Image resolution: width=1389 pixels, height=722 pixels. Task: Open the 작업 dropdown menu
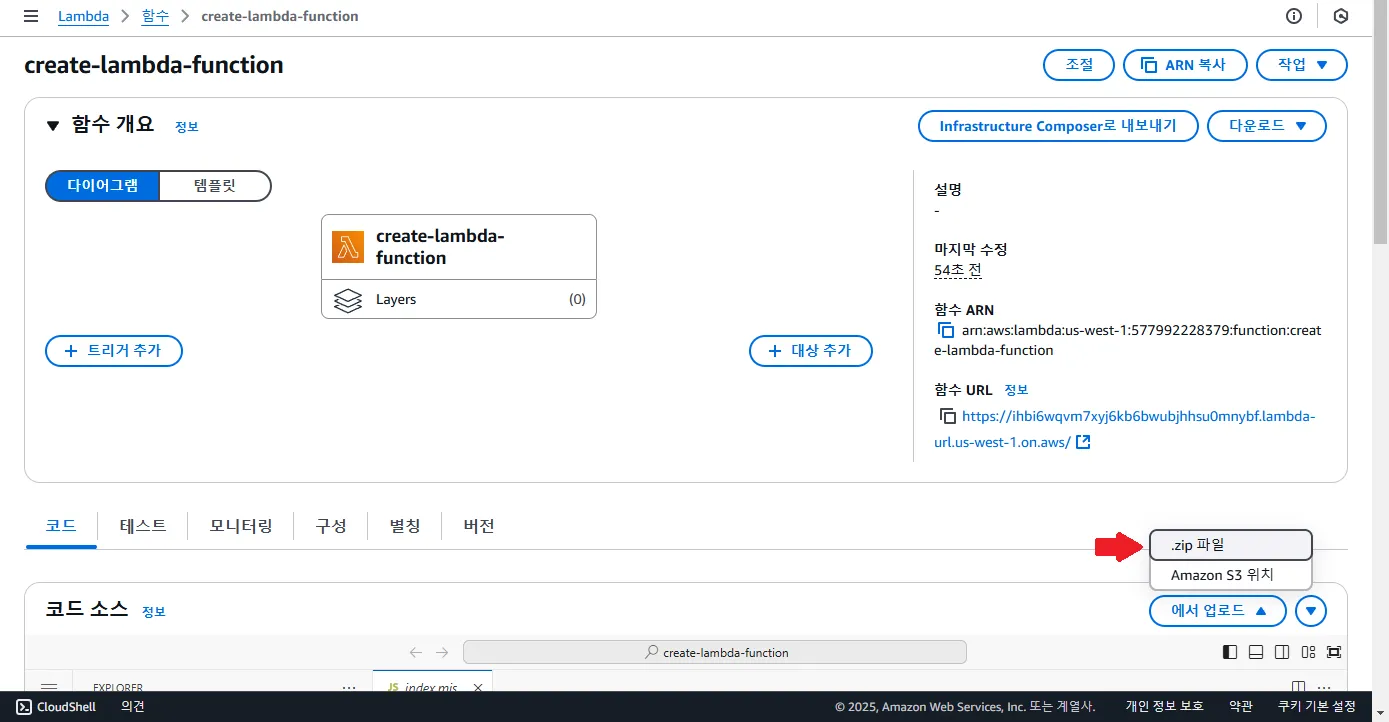coord(1302,65)
